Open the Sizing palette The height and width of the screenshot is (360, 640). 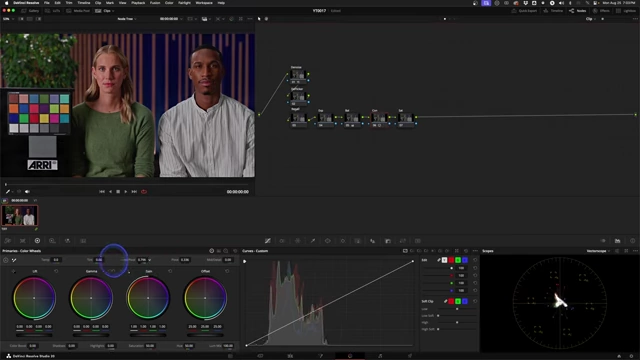click(403, 241)
